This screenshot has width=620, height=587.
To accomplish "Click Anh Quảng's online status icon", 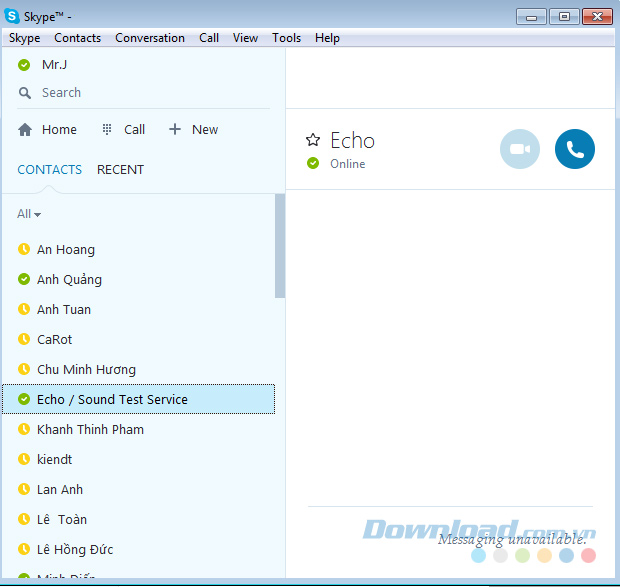I will click(x=24, y=279).
